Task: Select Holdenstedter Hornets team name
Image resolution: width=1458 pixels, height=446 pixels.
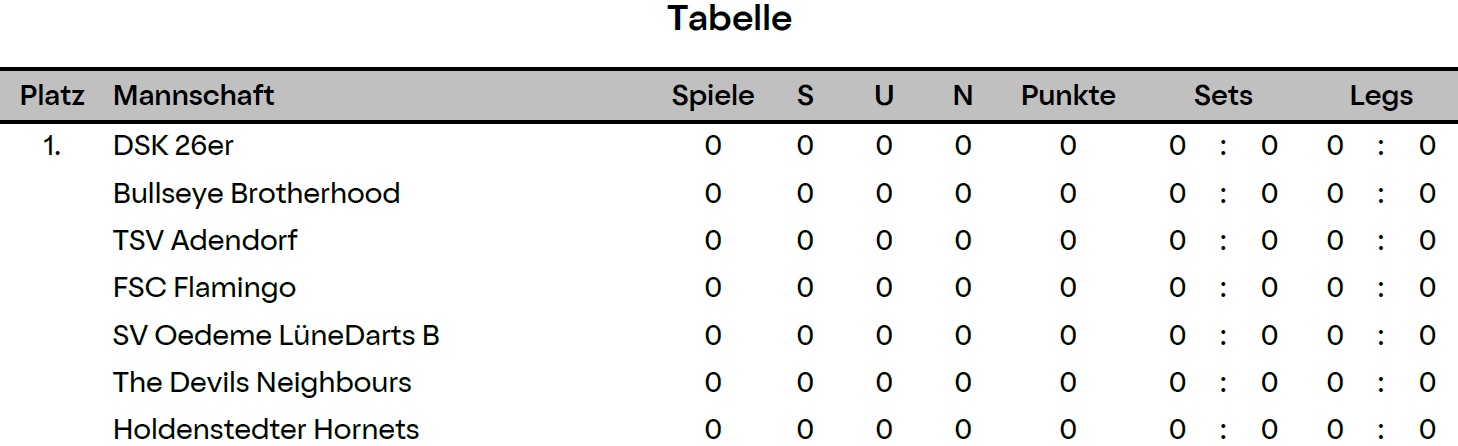Action: [266, 430]
